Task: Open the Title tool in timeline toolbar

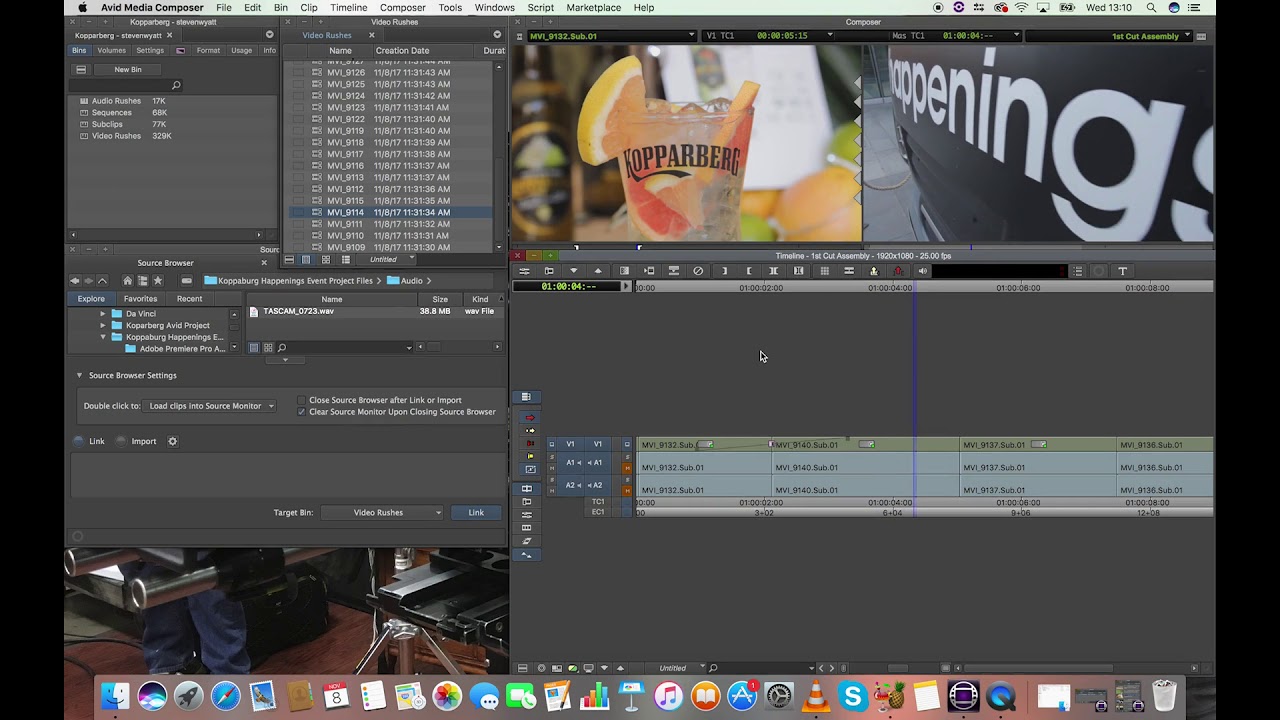Action: click(1122, 271)
